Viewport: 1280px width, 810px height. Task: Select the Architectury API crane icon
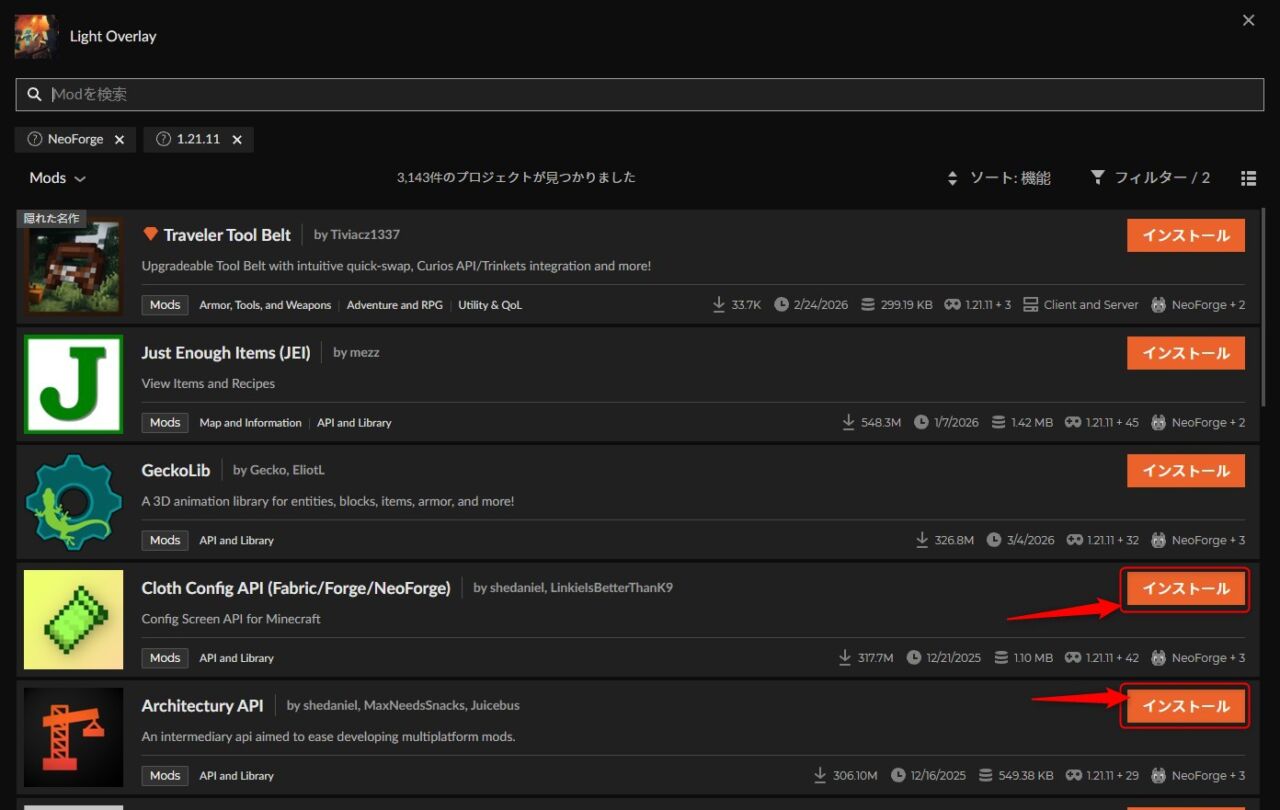point(73,736)
